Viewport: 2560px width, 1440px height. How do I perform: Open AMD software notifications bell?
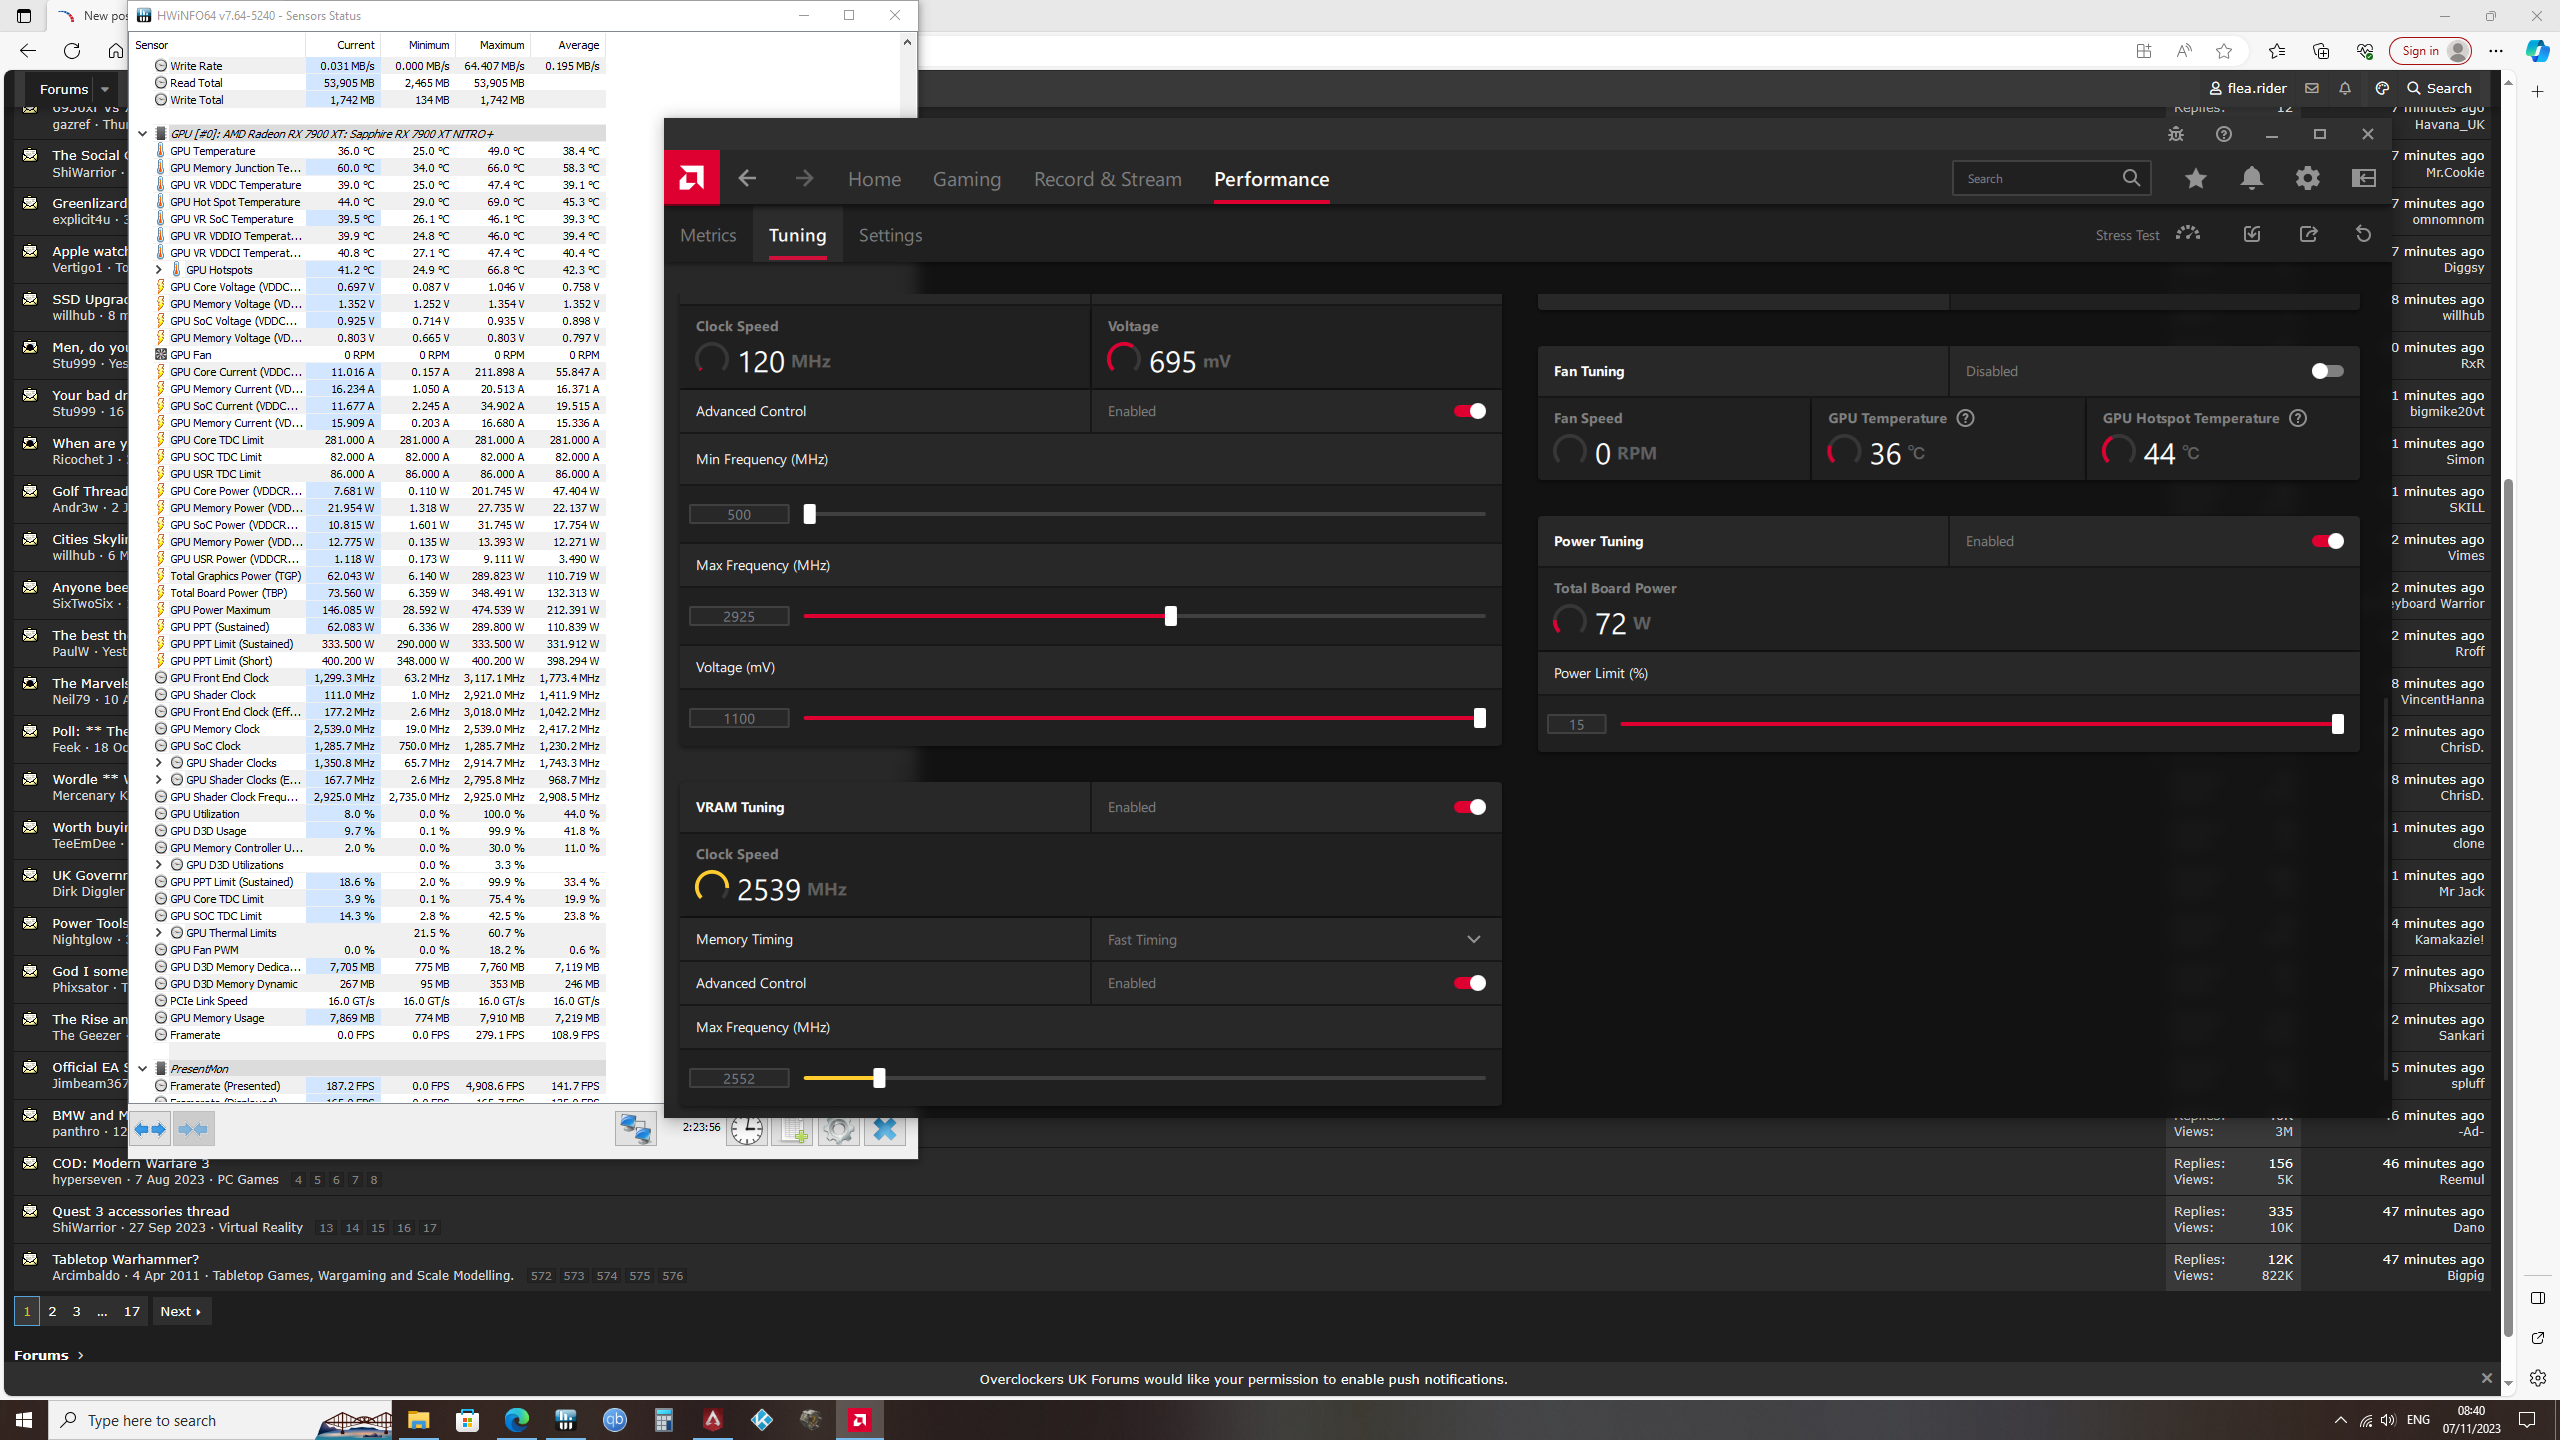point(2251,178)
